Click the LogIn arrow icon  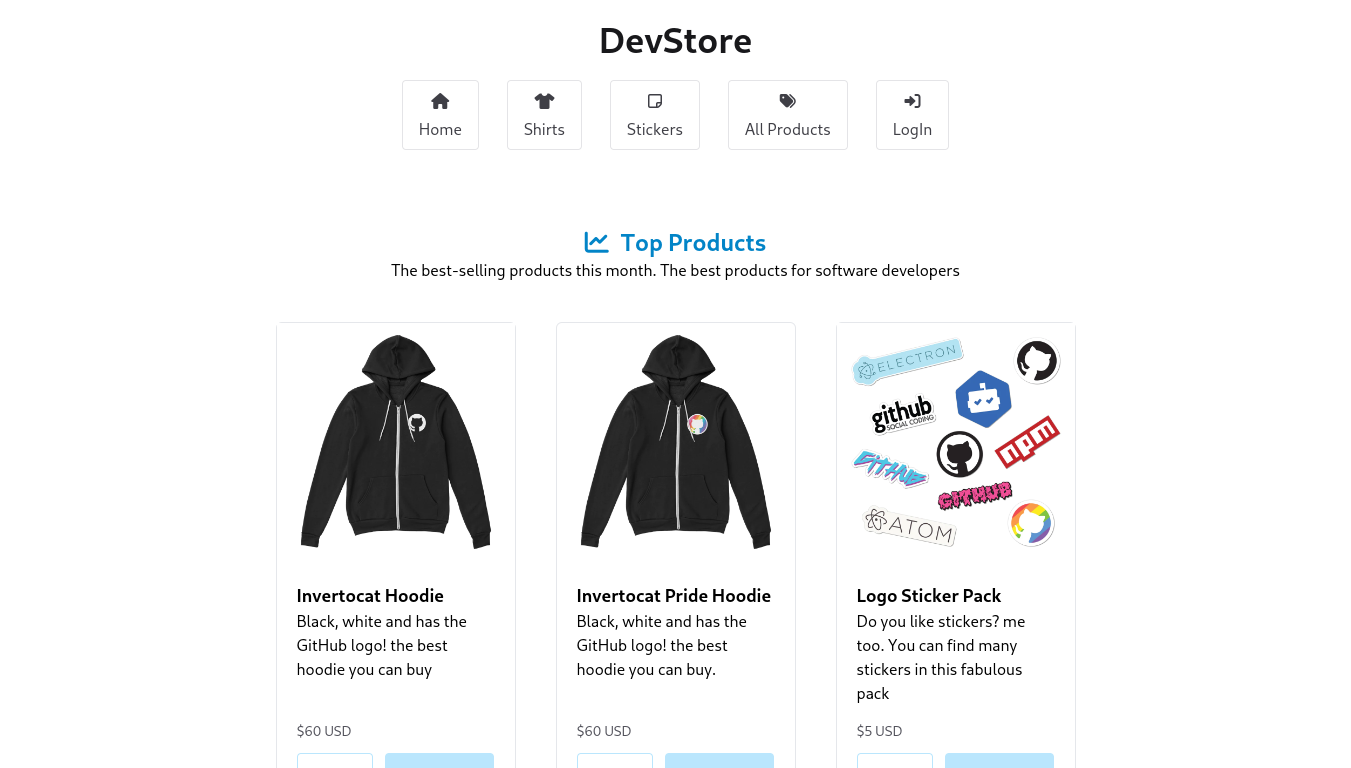(x=912, y=101)
